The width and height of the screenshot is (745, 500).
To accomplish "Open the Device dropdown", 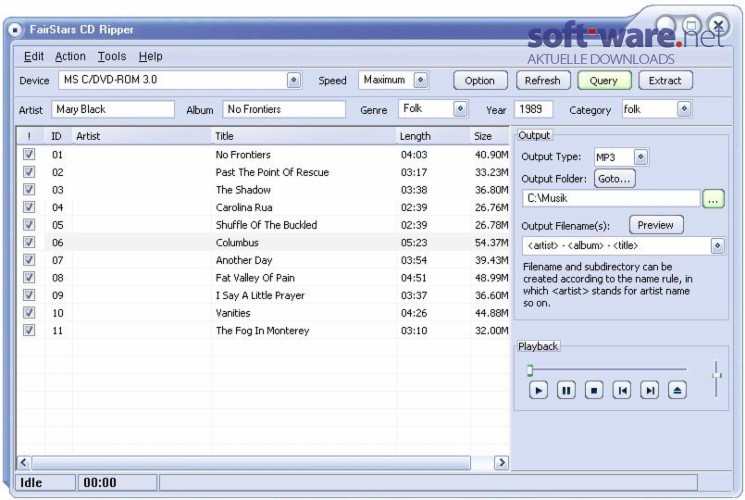I will [294, 80].
